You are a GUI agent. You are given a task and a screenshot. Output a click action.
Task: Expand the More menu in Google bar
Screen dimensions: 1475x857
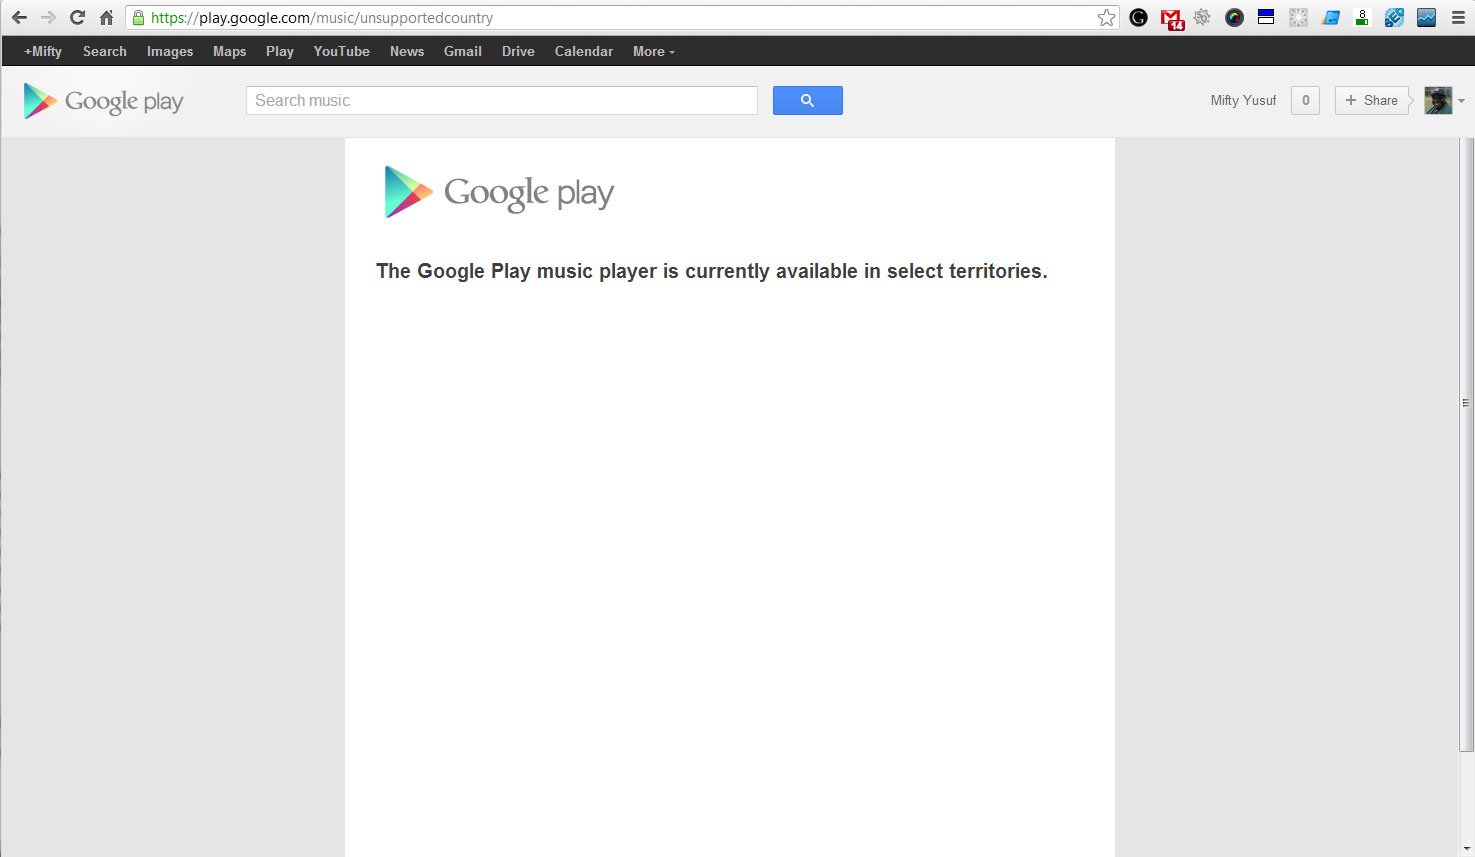(x=654, y=51)
